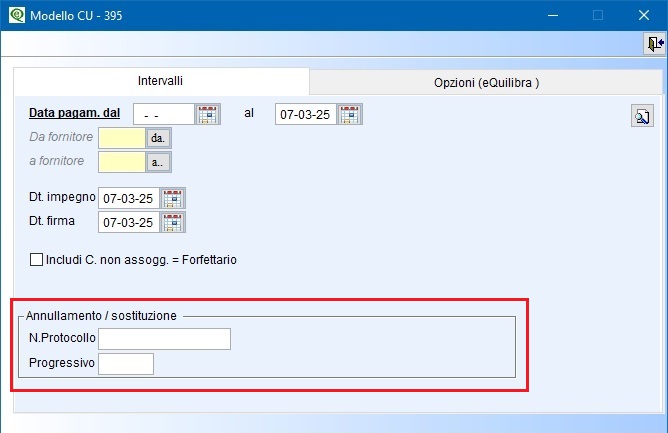Edit the Dt. firma date field
This screenshot has height=433, width=668.
pyautogui.click(x=128, y=222)
